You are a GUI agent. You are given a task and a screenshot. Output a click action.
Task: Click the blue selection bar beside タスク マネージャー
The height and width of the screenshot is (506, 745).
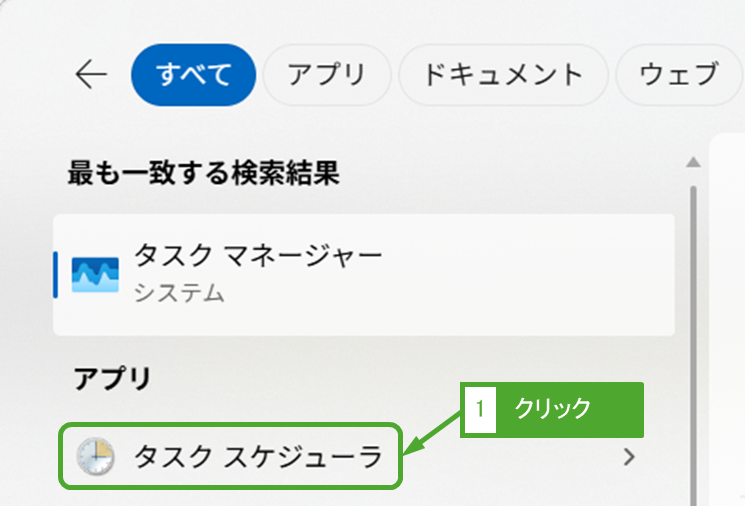point(56,274)
